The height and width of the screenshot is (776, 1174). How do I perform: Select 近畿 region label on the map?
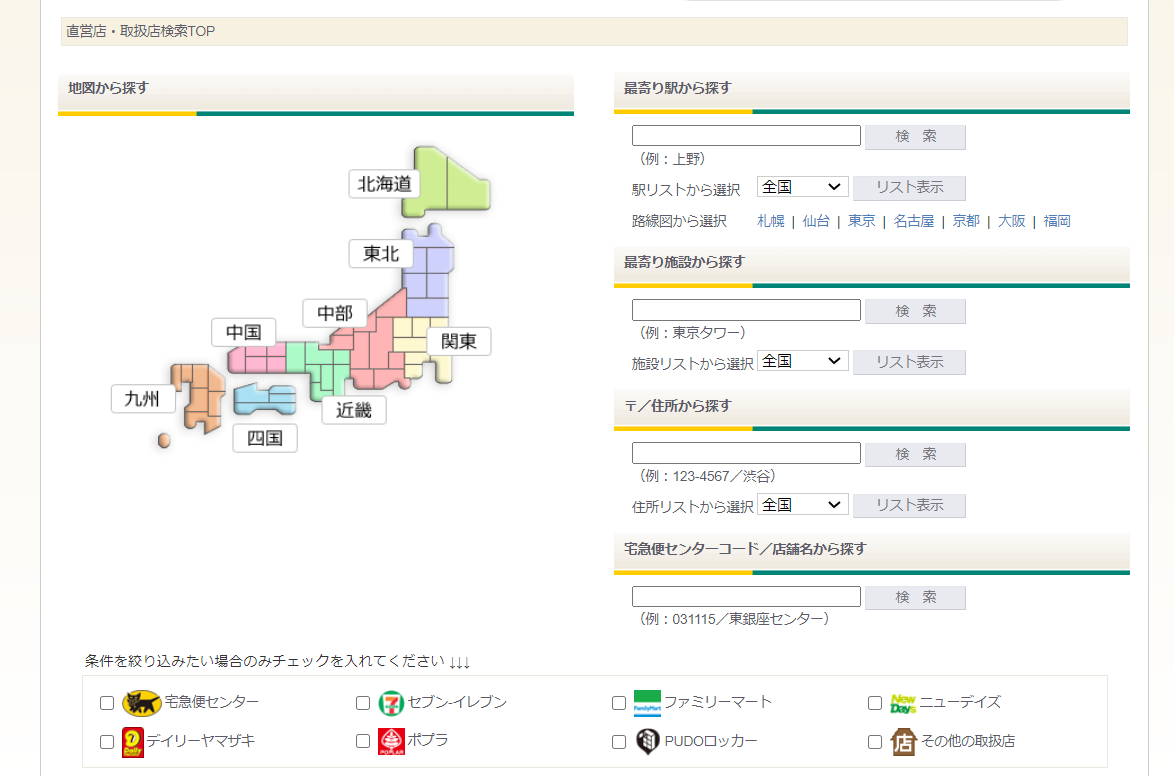click(x=354, y=410)
